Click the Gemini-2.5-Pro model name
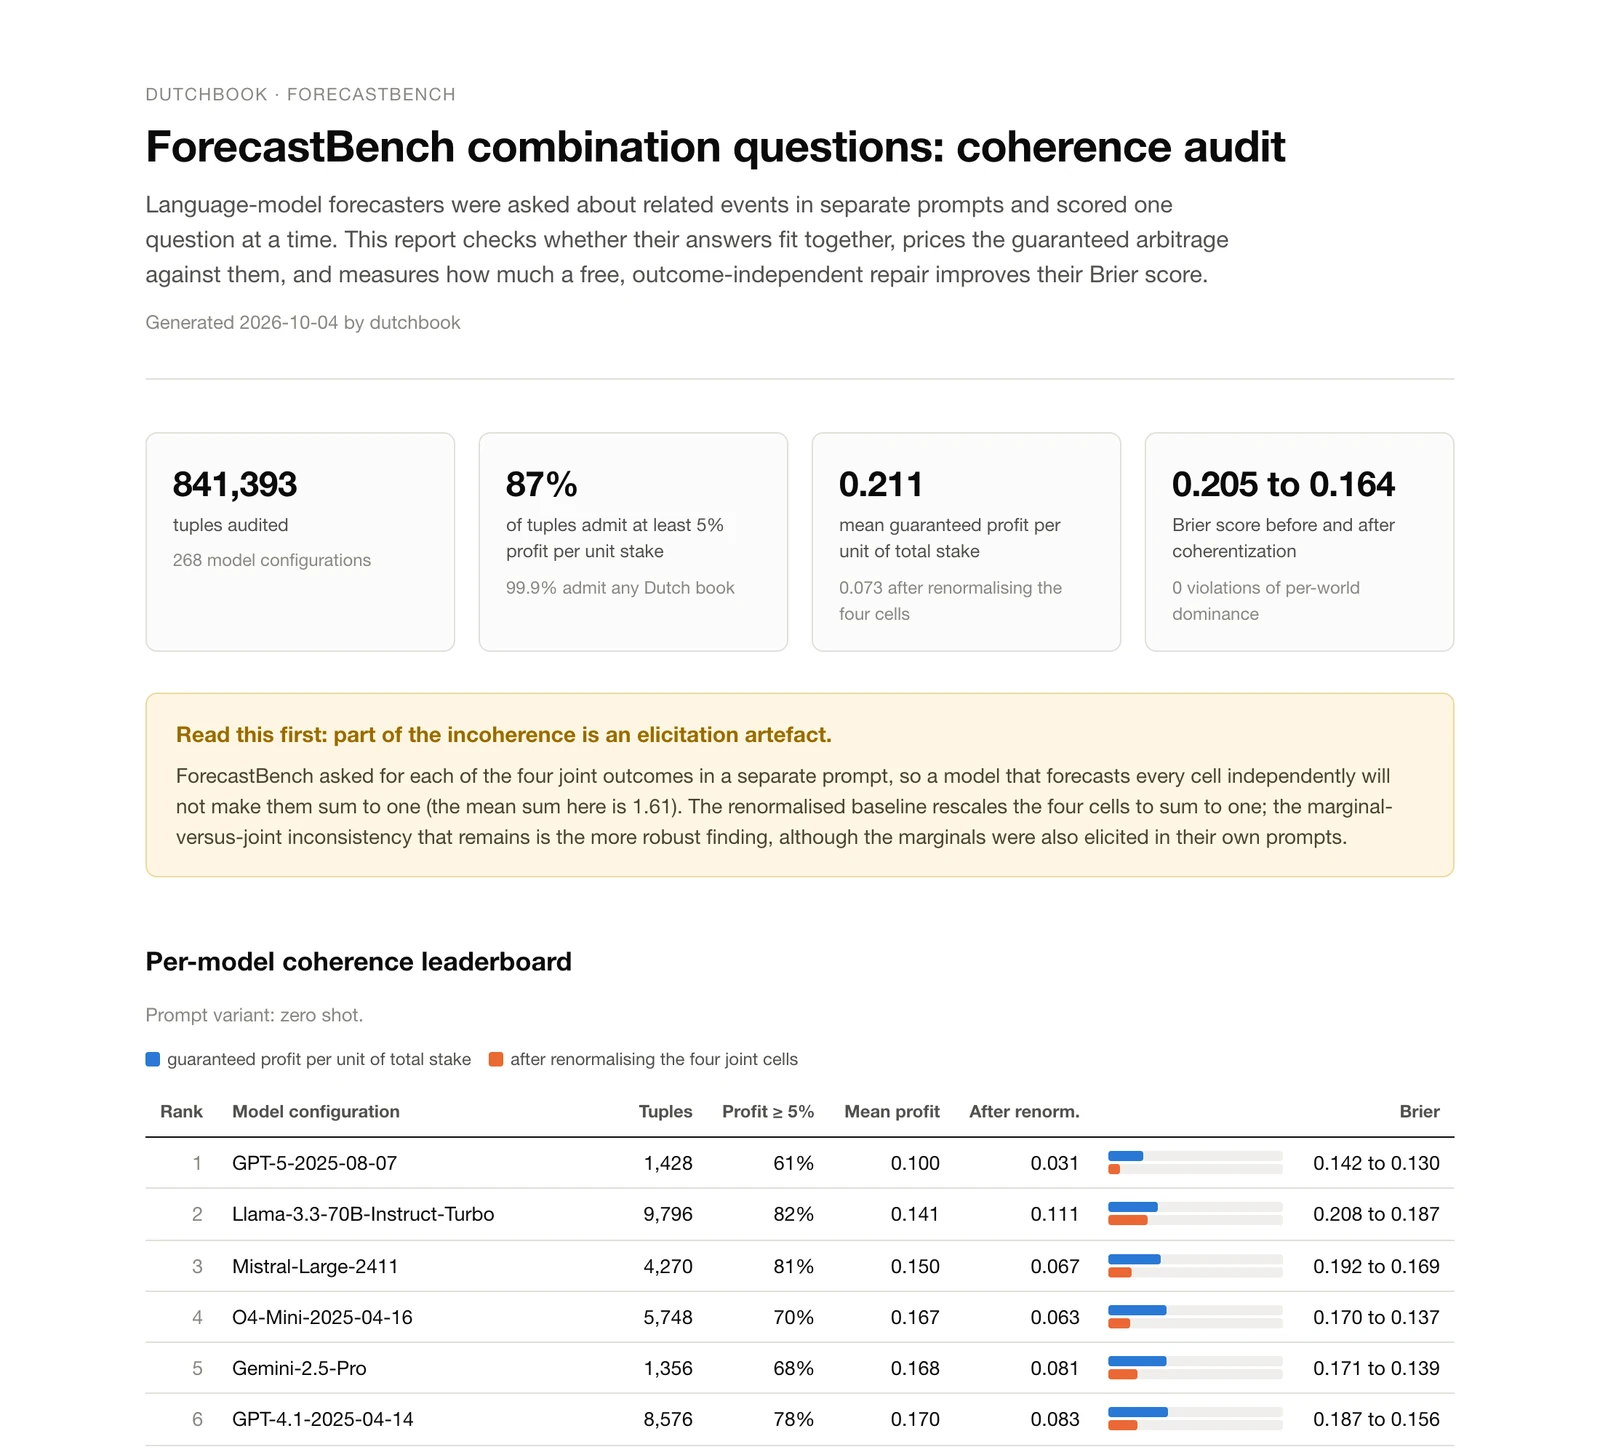This screenshot has height=1455, width=1600. (x=299, y=1368)
